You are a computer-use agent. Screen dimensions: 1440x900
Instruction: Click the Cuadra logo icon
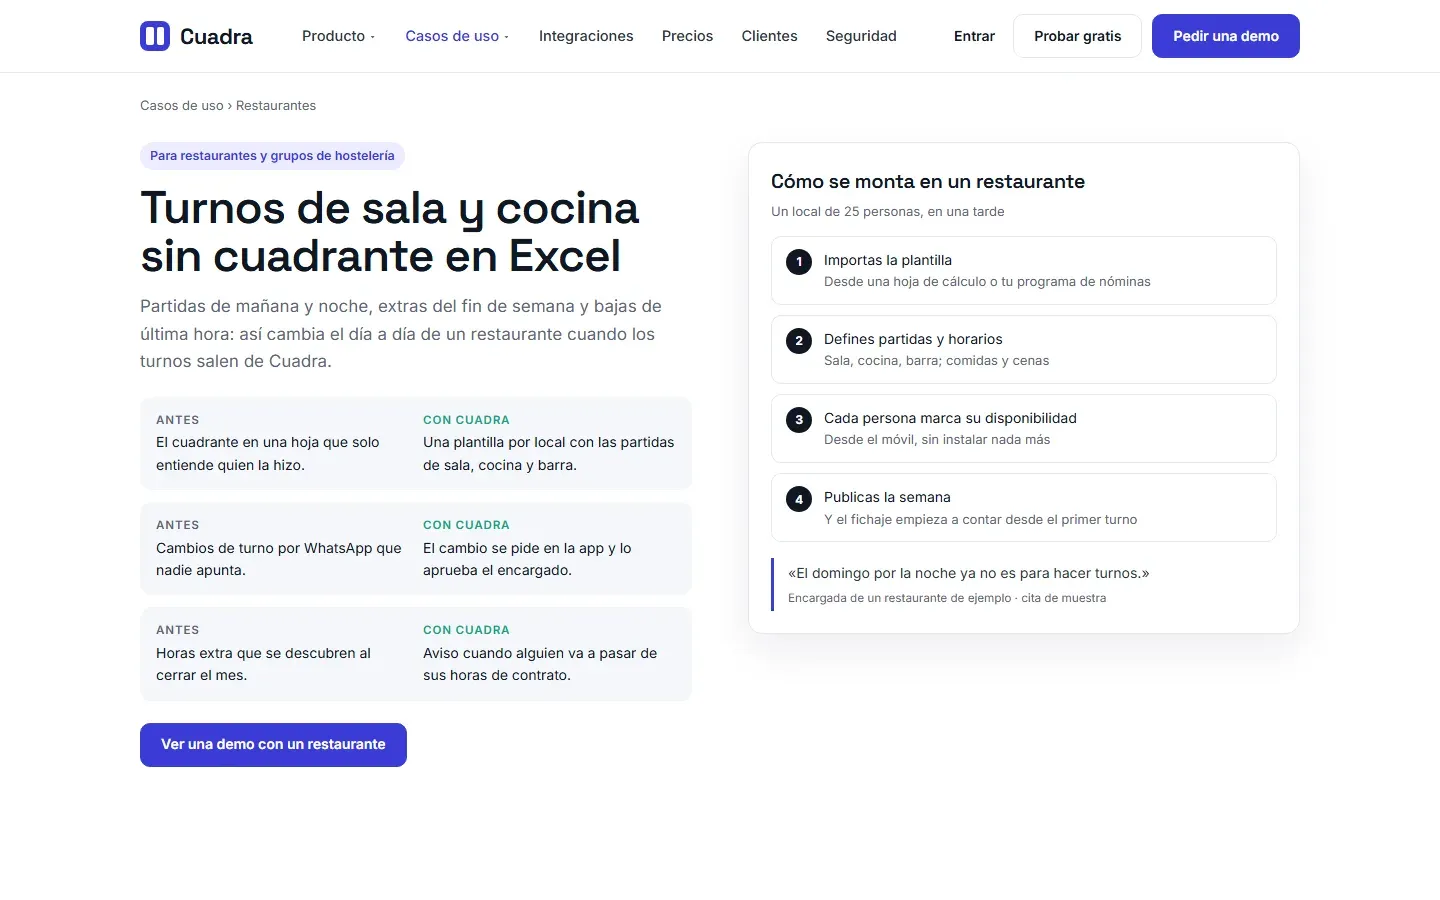pos(155,36)
